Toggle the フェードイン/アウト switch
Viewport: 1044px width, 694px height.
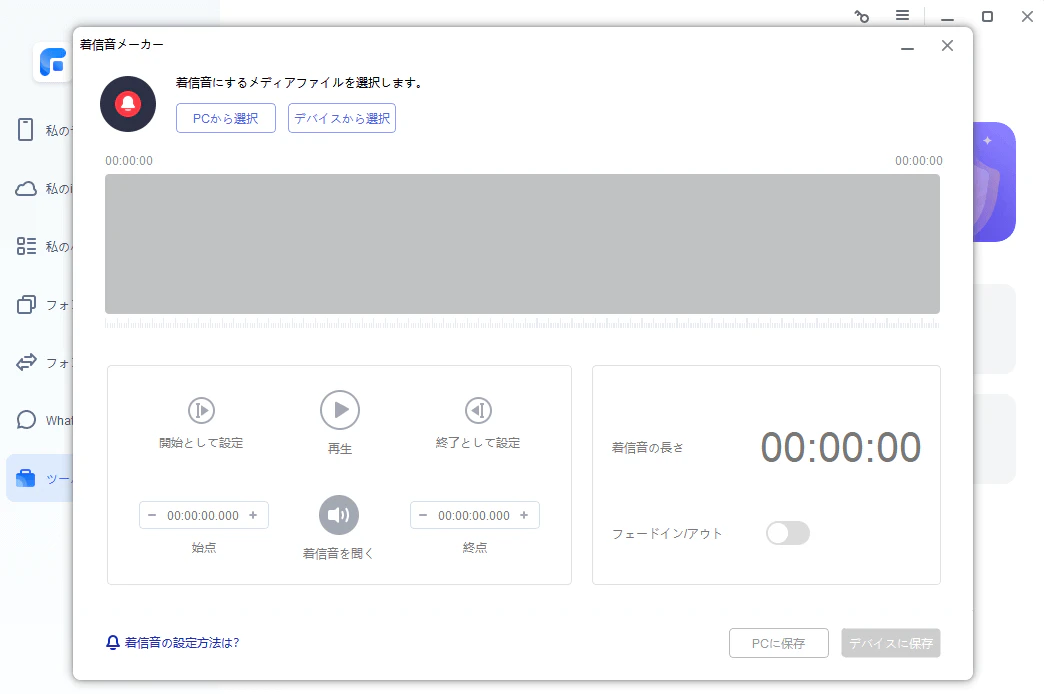coord(788,533)
